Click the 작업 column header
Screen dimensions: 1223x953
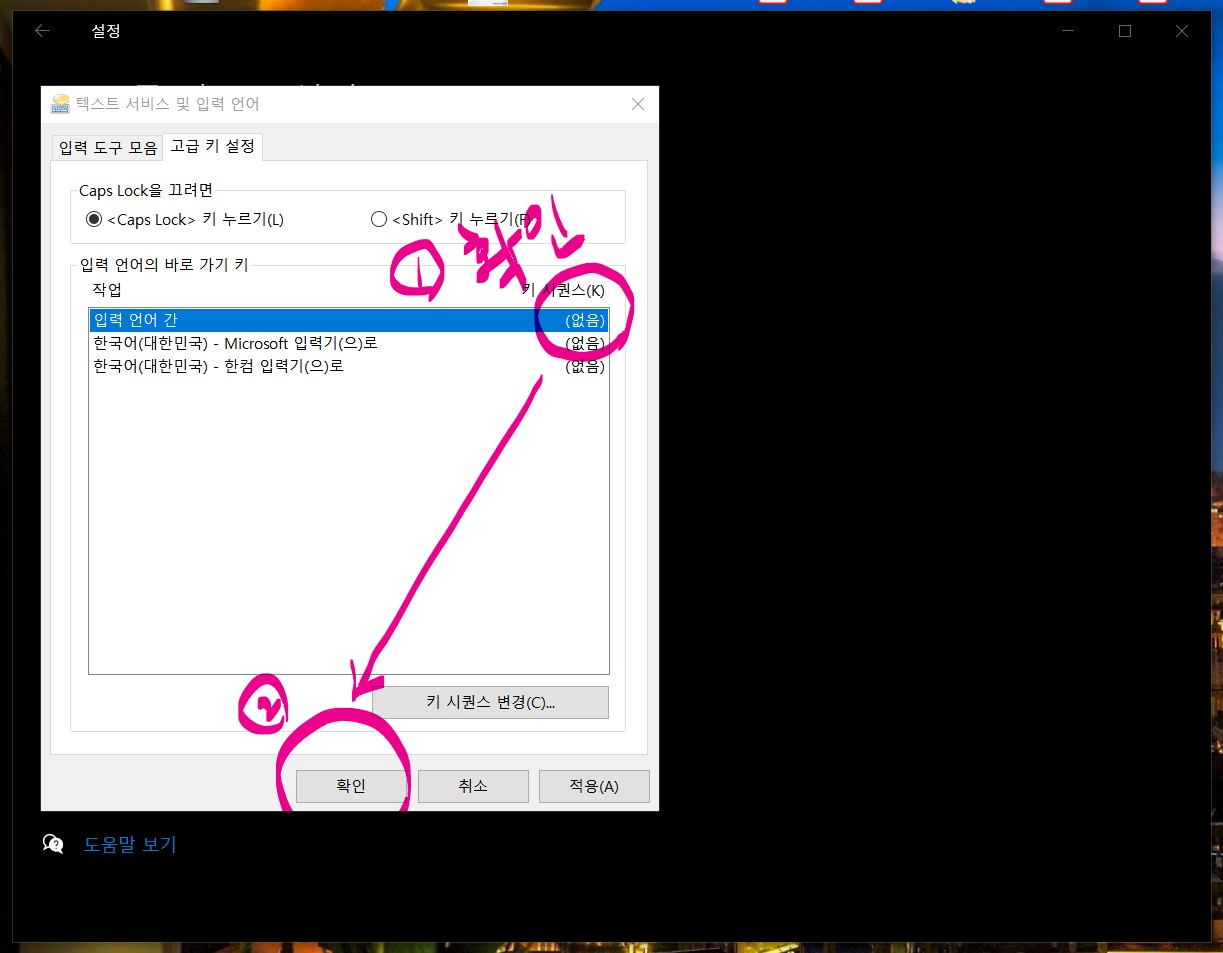107,290
